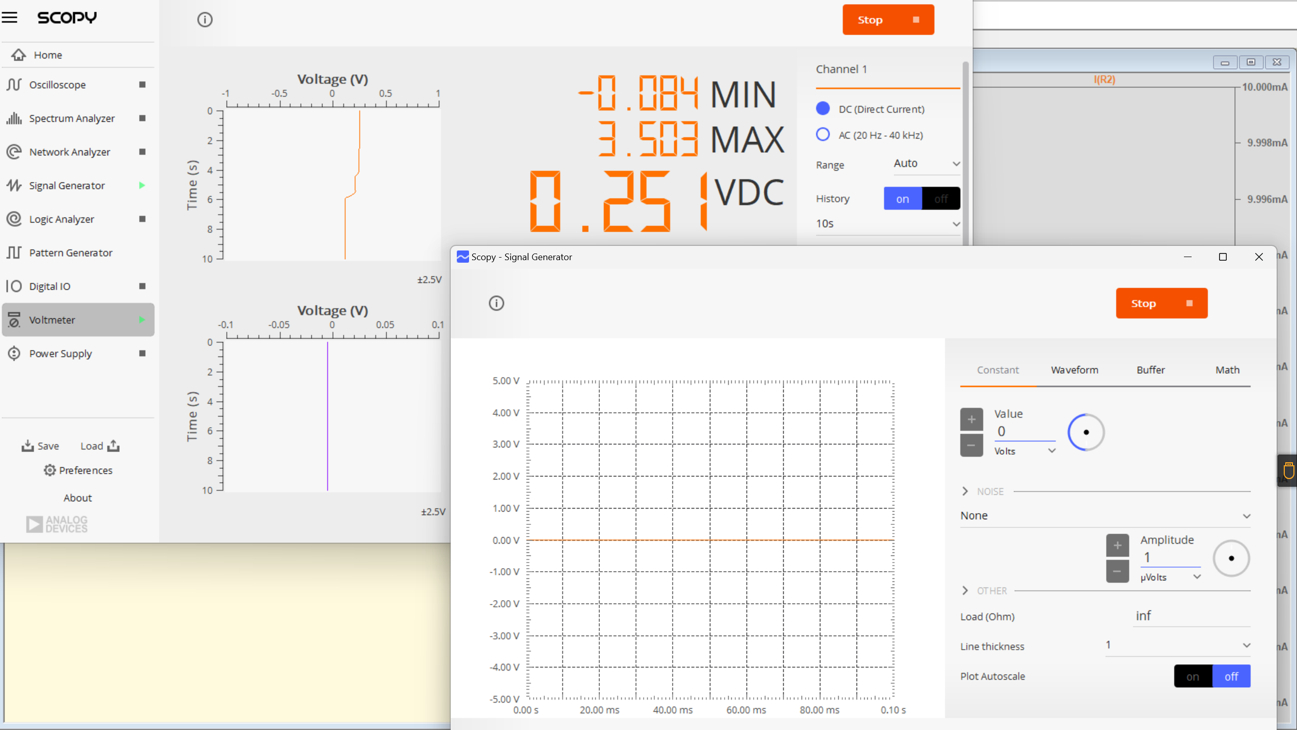Open the Range Auto dropdown
The image size is (1299, 730).
point(926,164)
